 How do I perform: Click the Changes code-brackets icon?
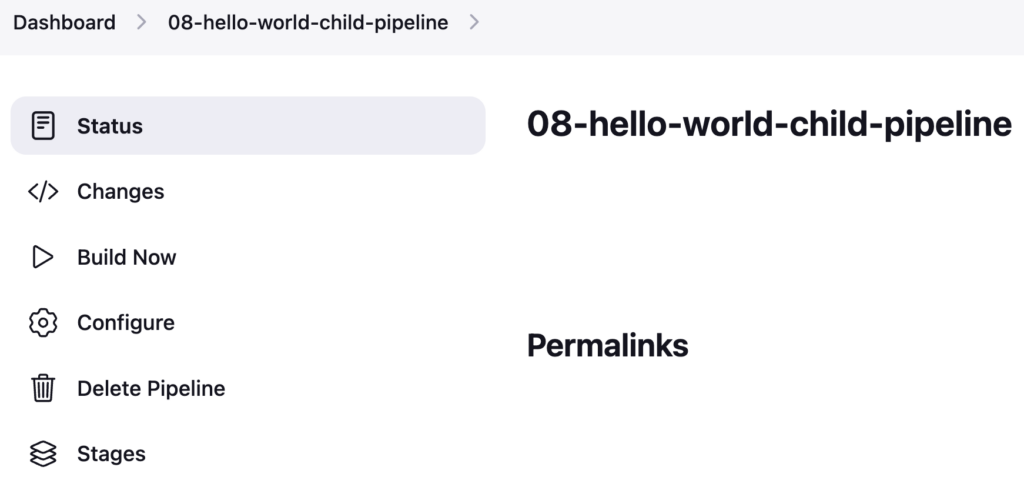[43, 192]
